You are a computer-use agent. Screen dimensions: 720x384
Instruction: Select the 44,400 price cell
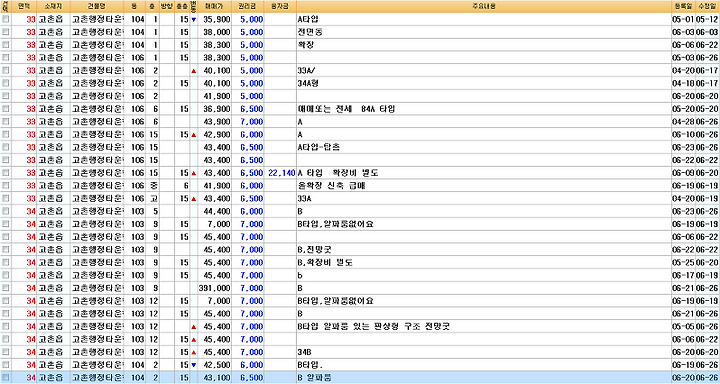point(214,211)
